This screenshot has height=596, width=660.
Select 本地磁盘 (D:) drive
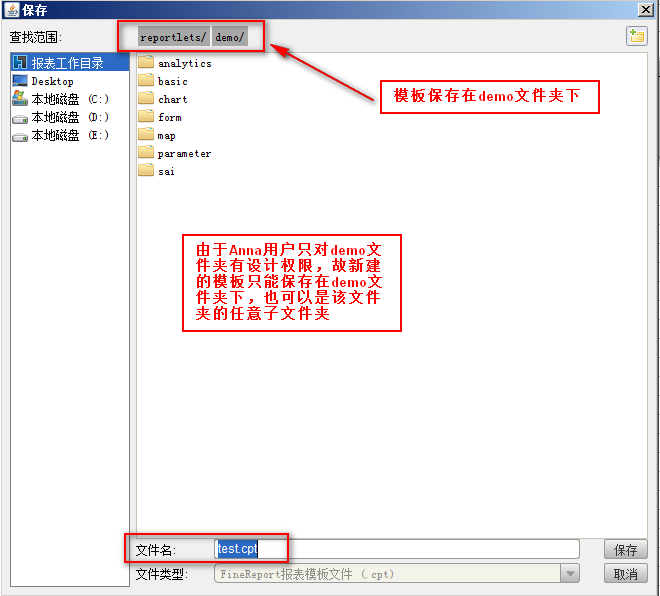[70, 117]
